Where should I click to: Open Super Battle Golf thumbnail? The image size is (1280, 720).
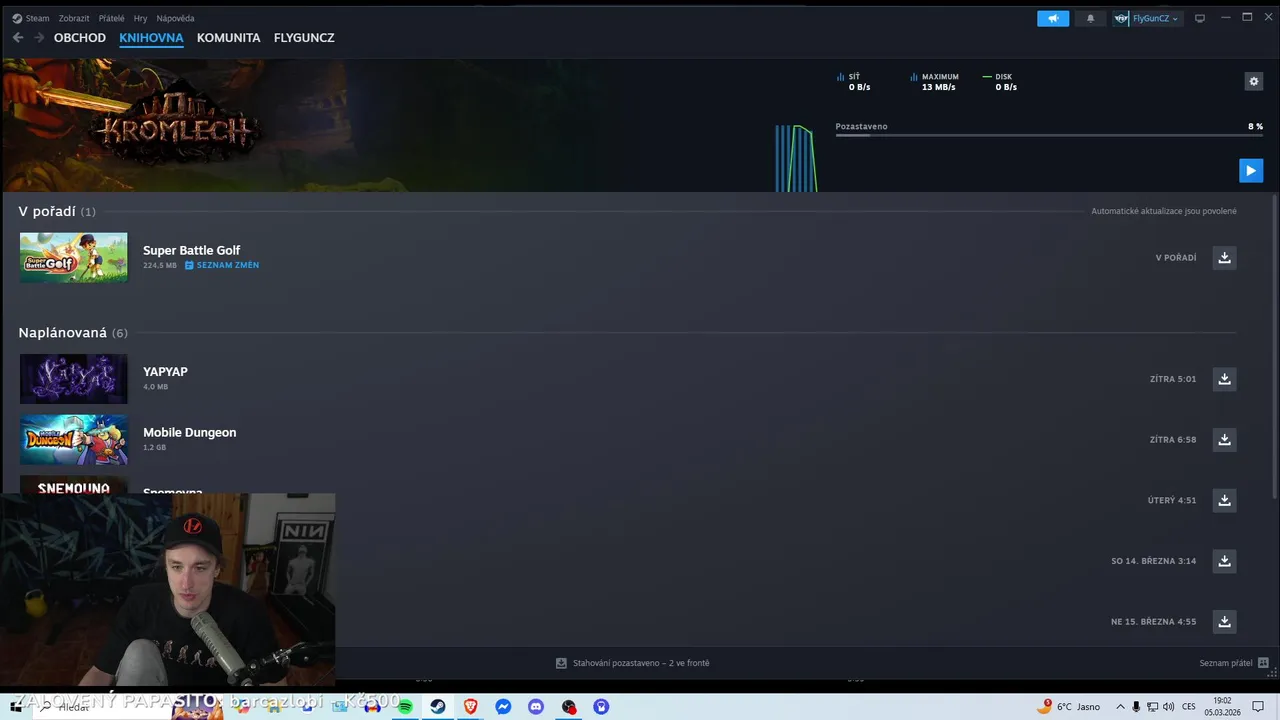coord(74,257)
